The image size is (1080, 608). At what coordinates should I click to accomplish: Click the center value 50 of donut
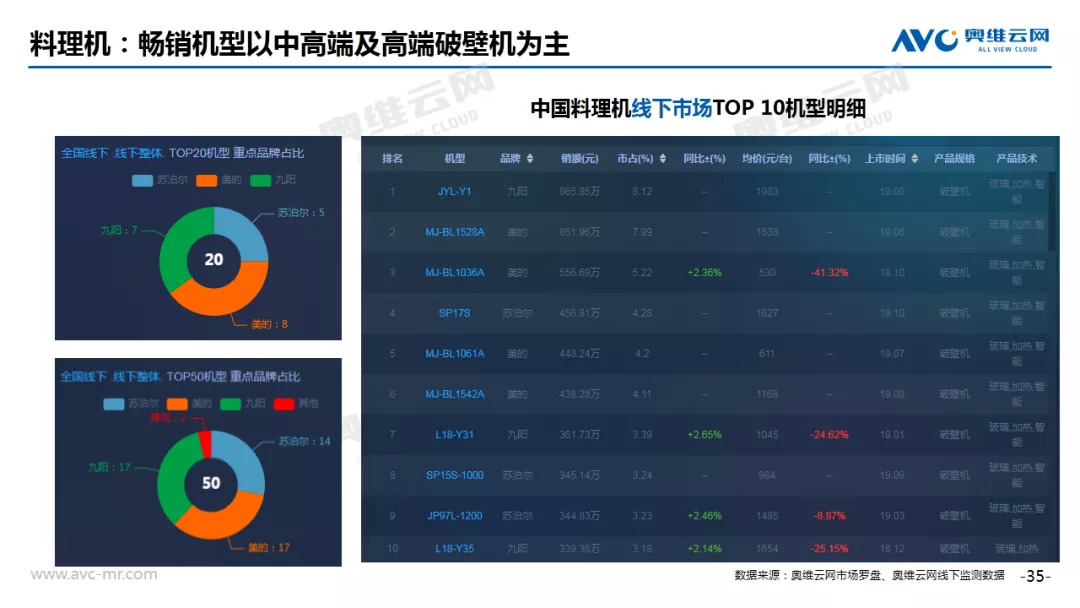click(211, 483)
